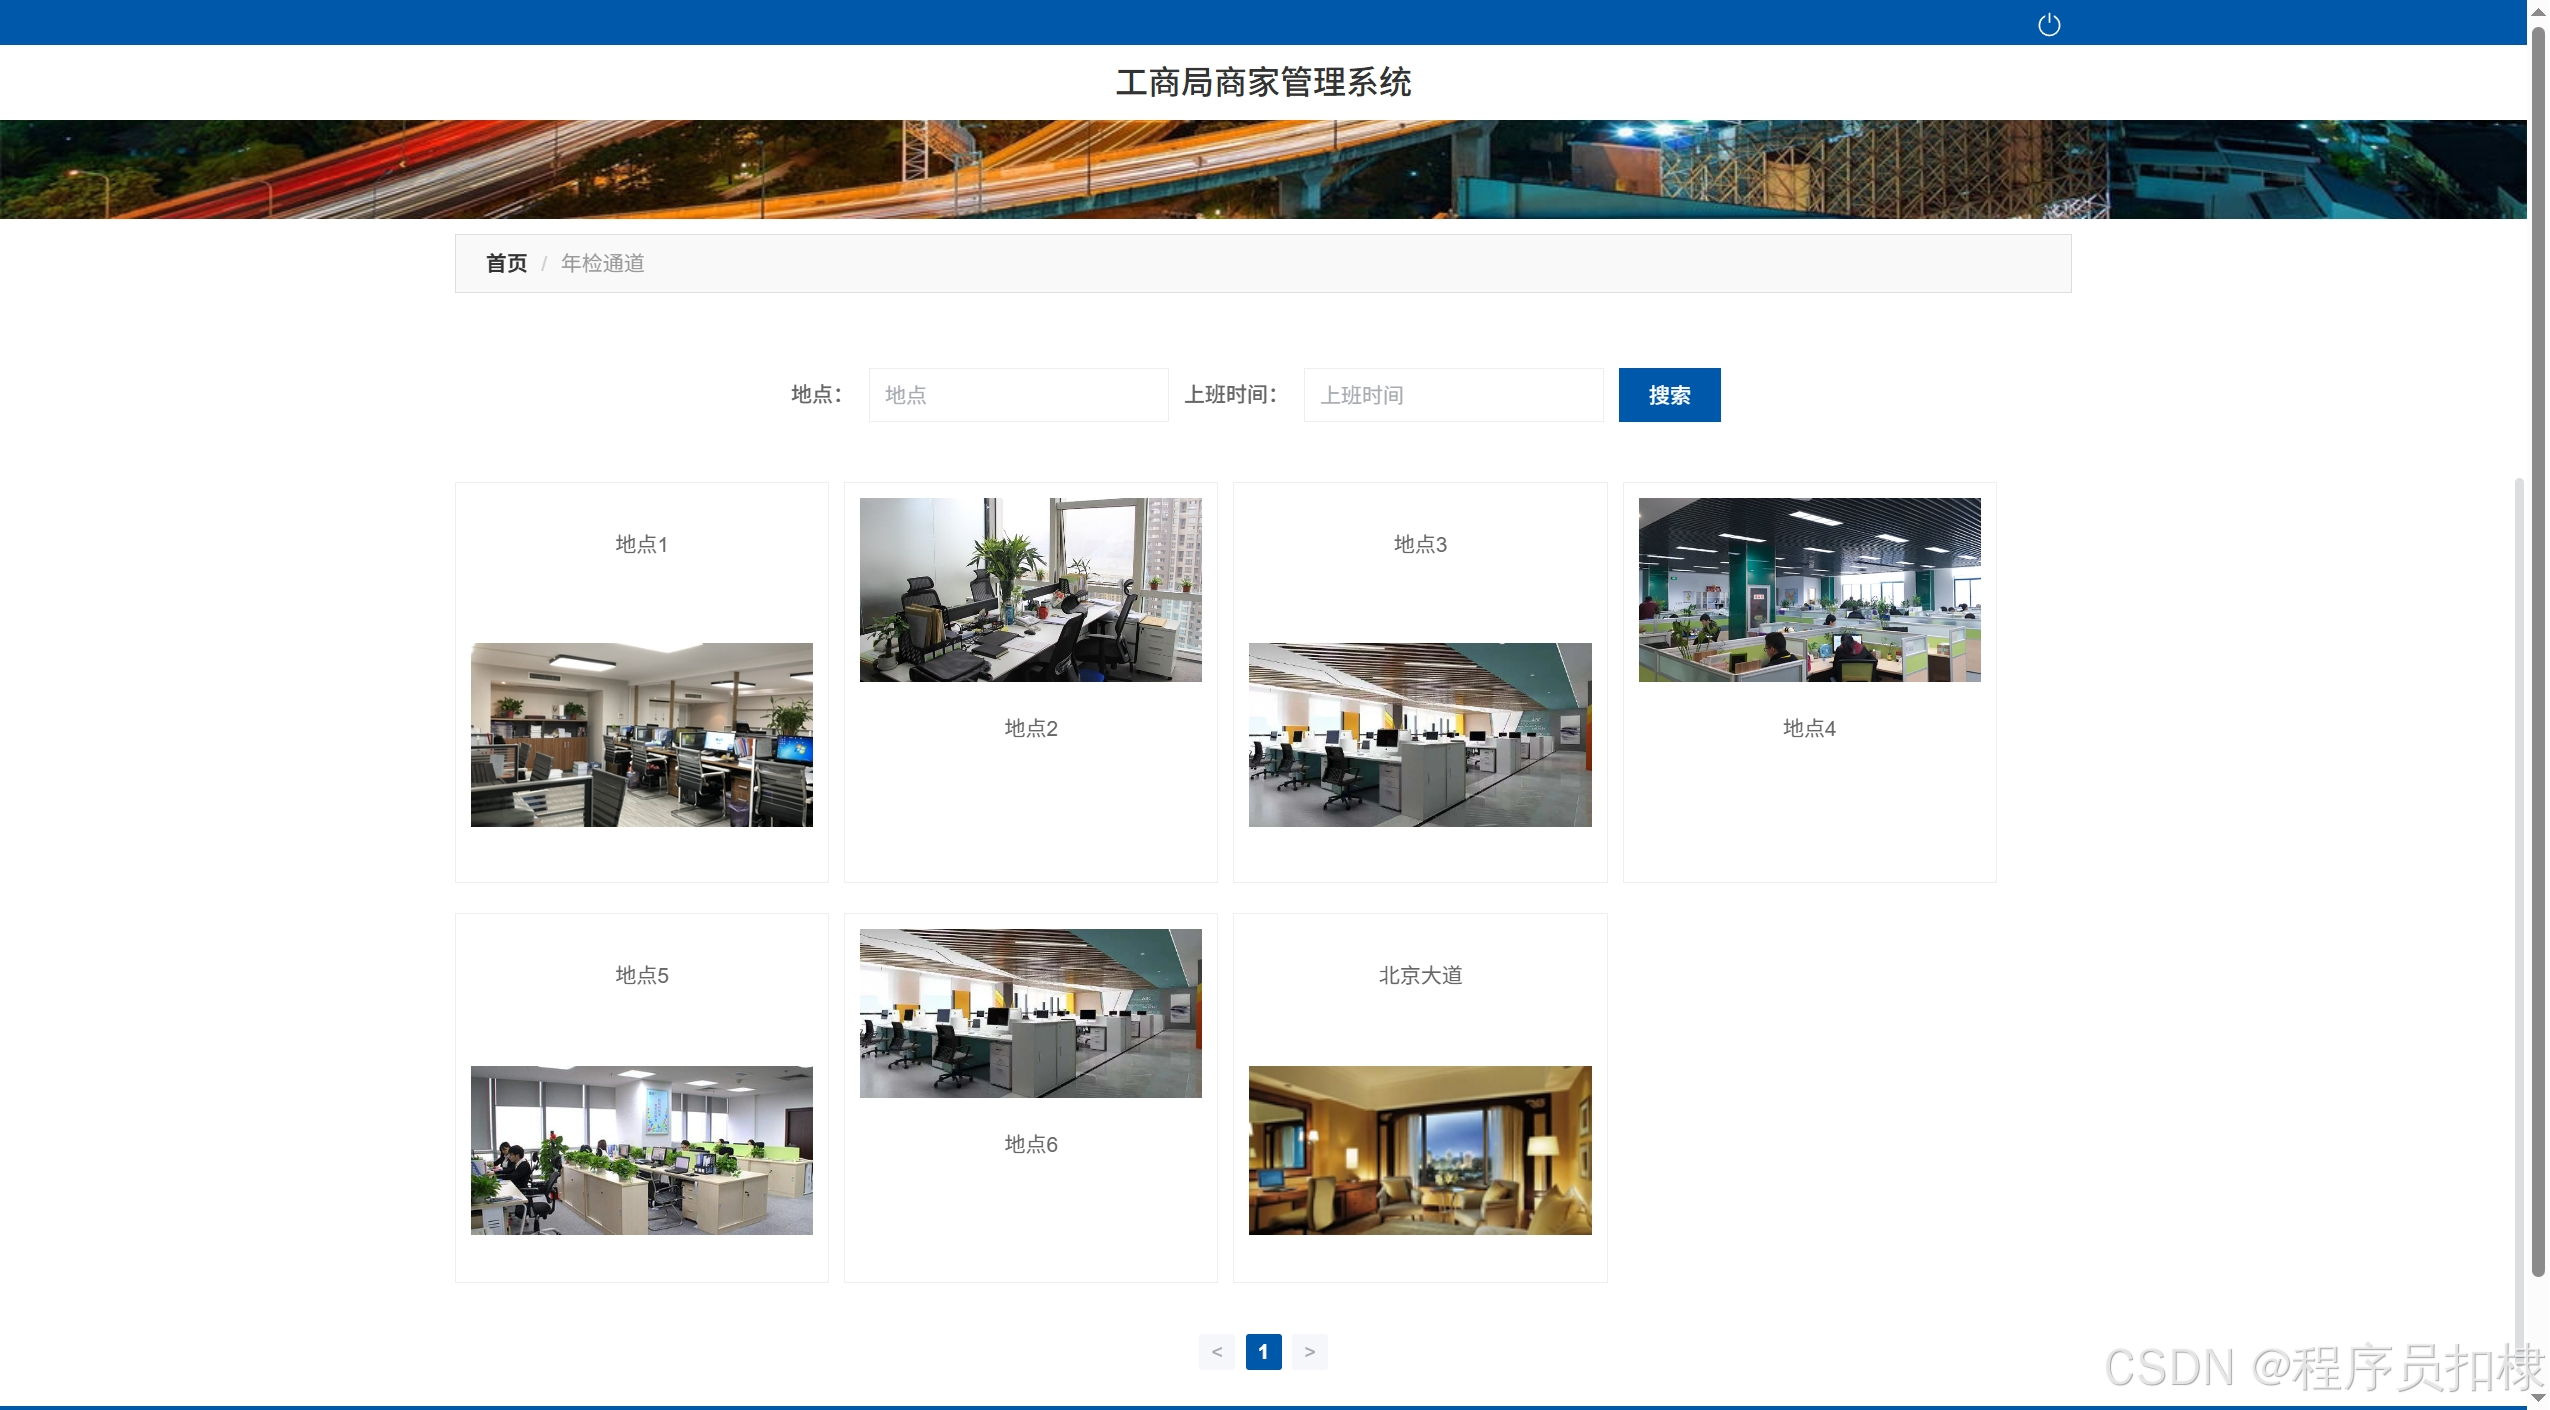Click the vertical scrollbar thumb
The image size is (2550, 1410).
coord(2537,650)
